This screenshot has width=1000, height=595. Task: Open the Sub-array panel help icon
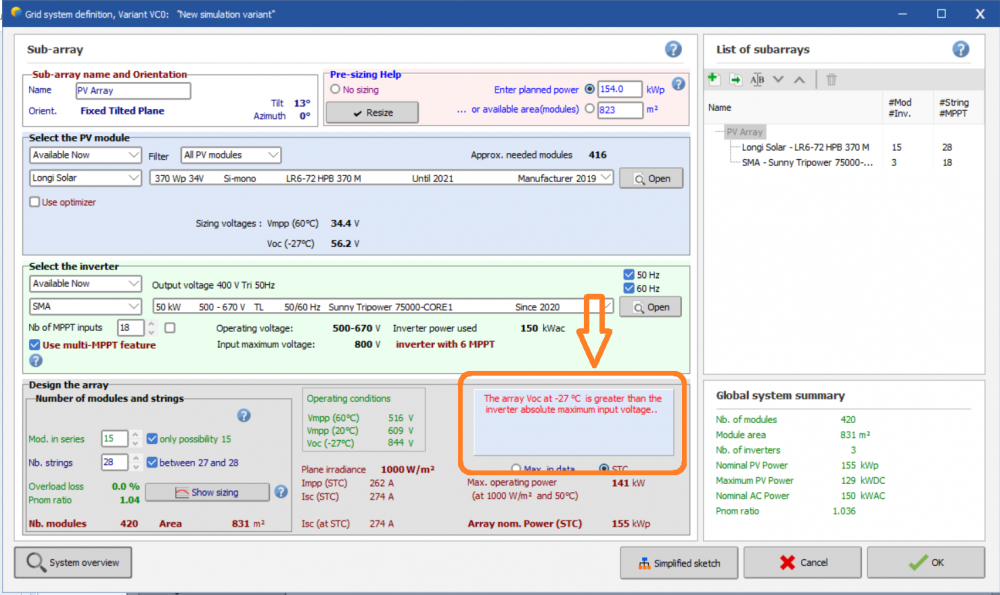click(673, 49)
